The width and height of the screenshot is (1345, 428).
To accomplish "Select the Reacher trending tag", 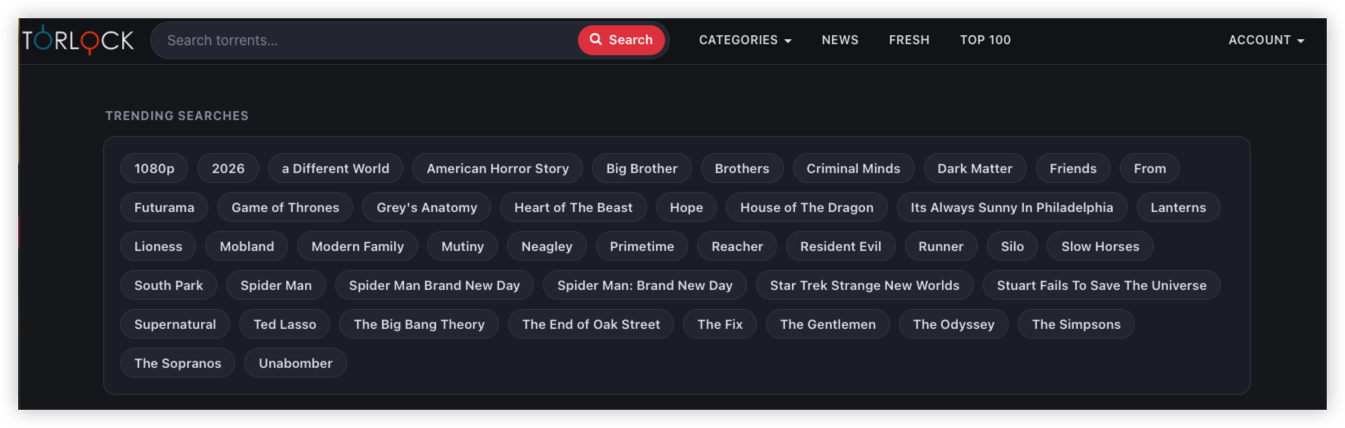I will point(738,246).
